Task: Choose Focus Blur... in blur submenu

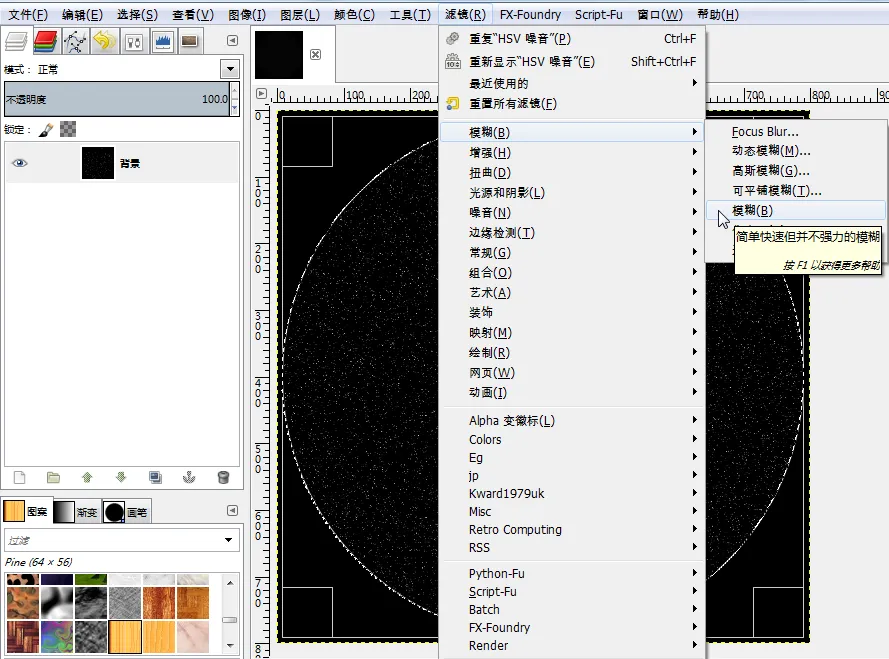Action: click(x=796, y=132)
